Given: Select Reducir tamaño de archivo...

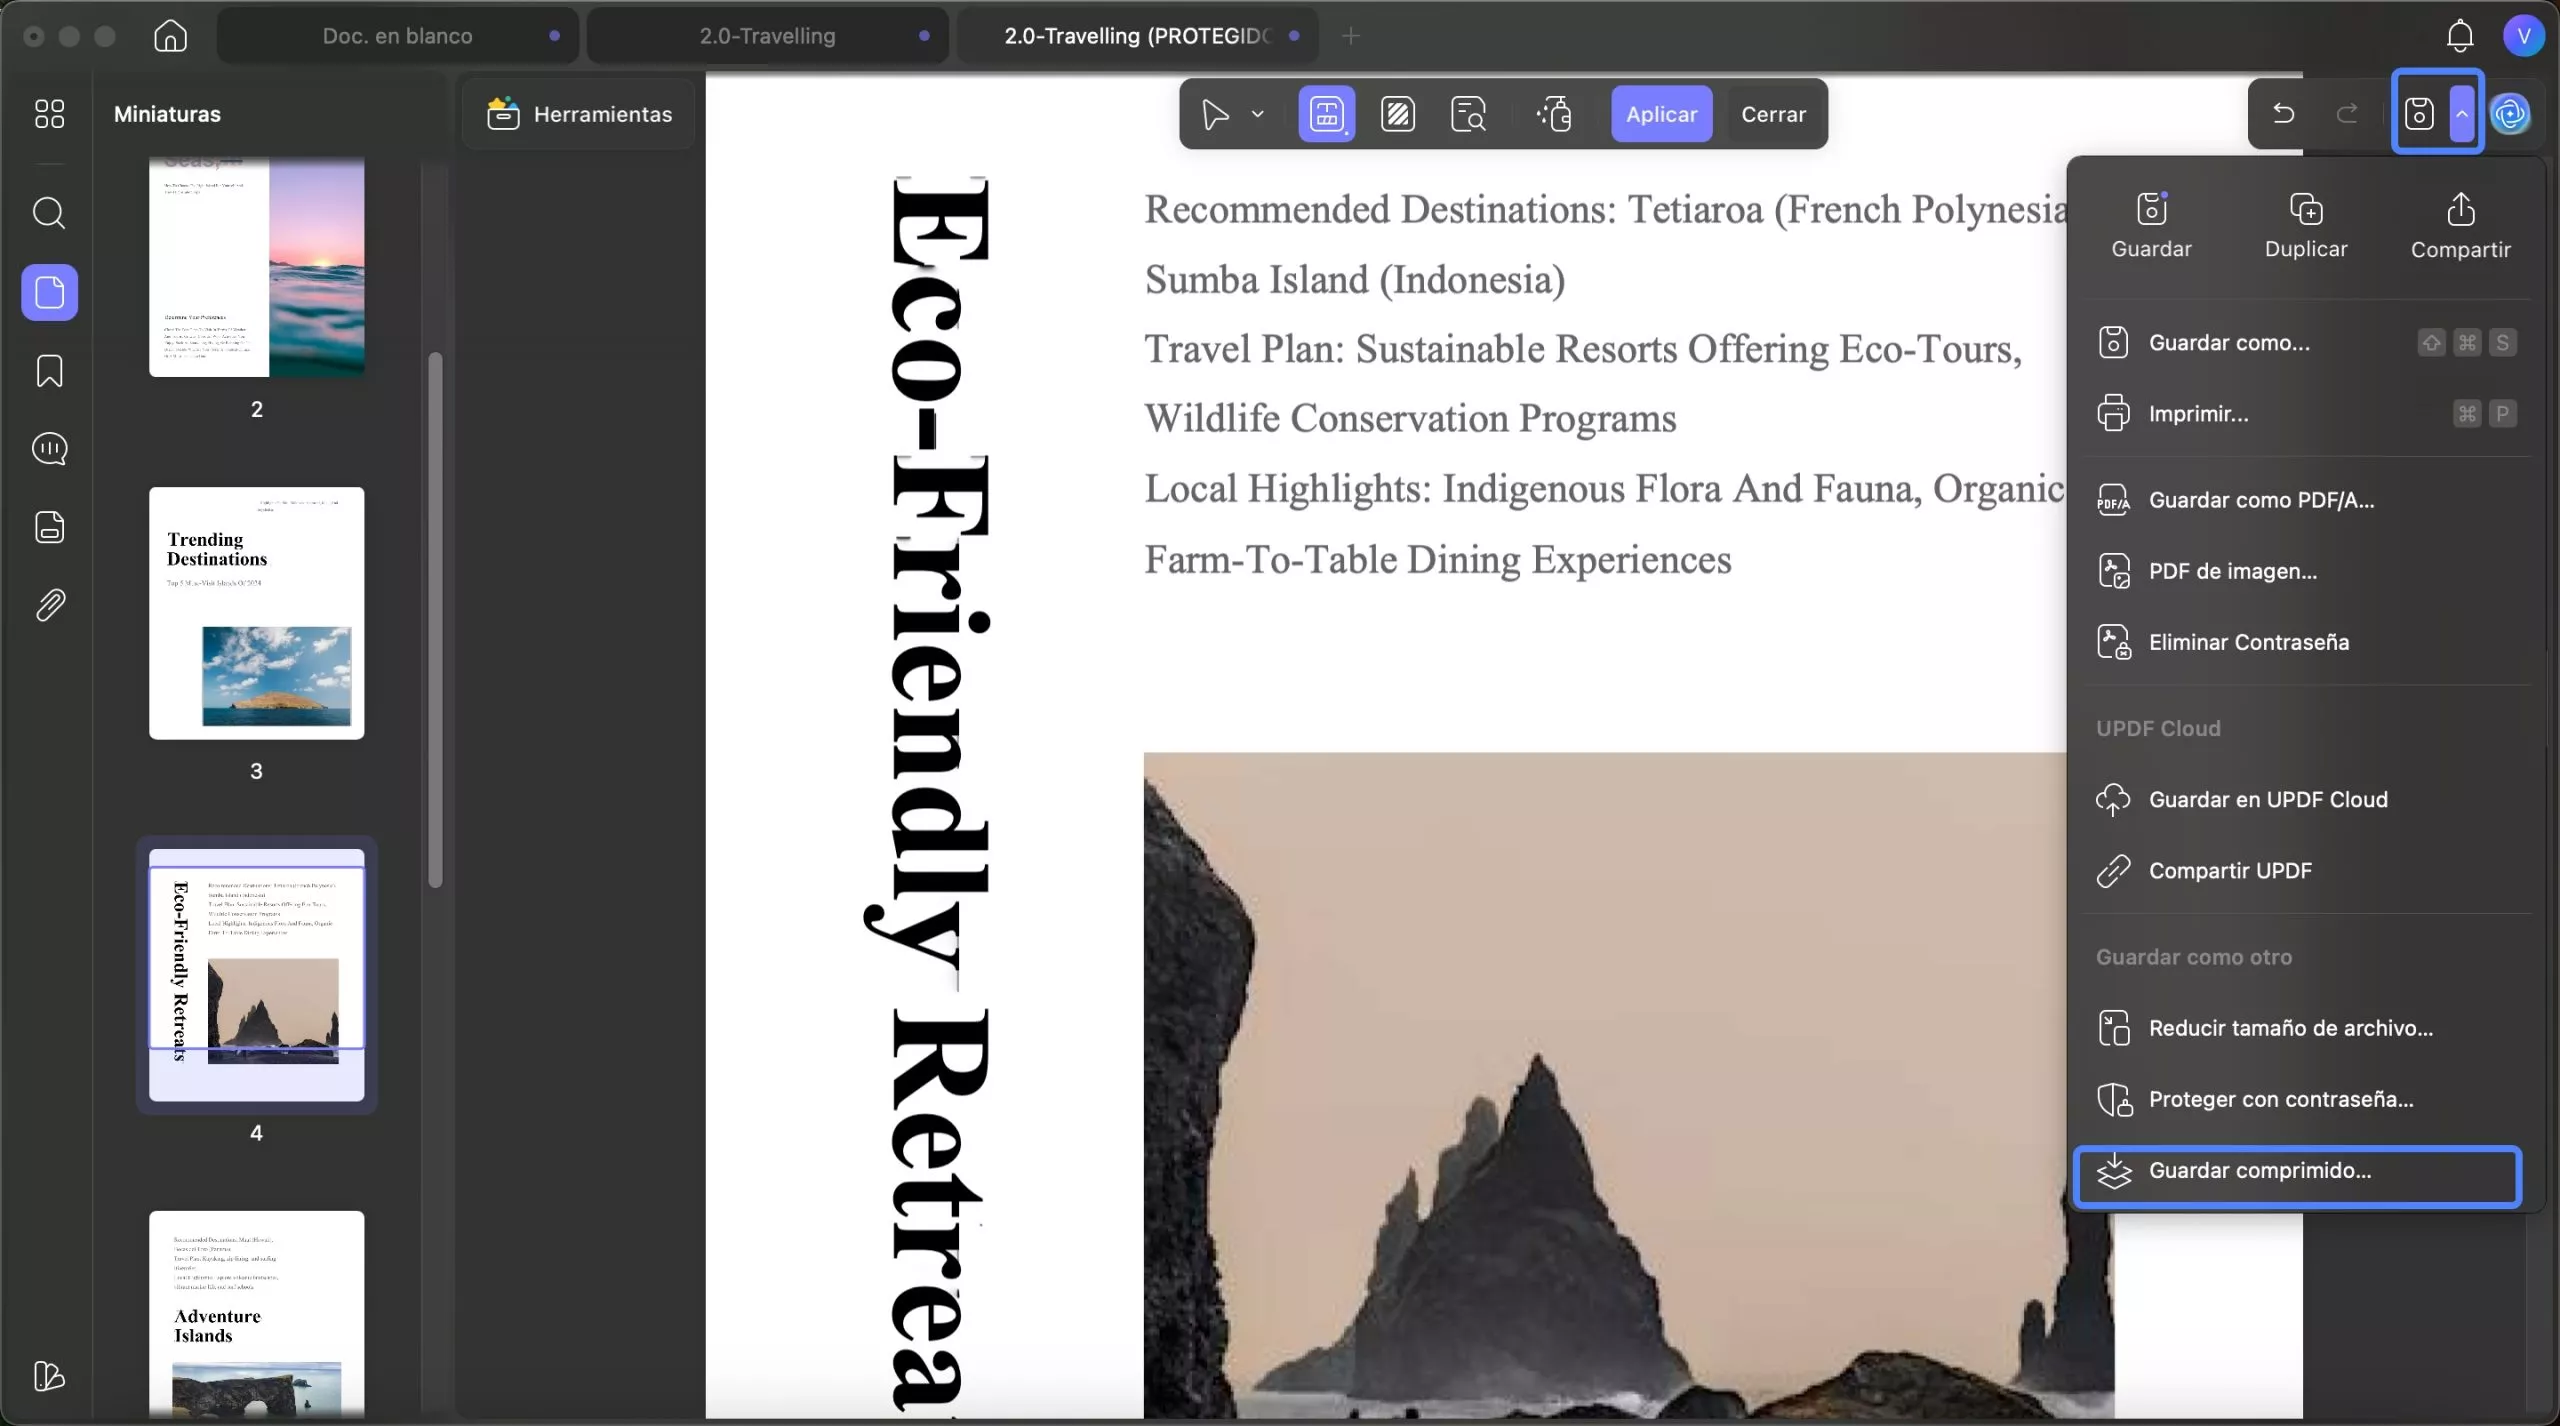Looking at the screenshot, I should [2306, 1028].
